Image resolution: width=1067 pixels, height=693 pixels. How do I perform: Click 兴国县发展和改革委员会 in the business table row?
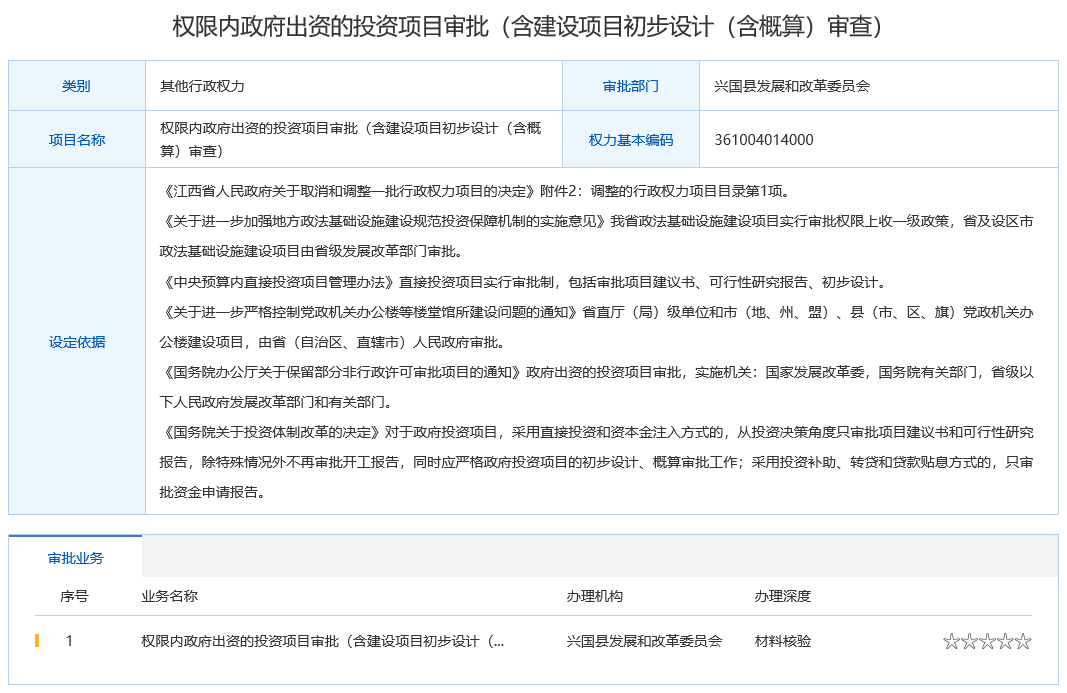[x=644, y=641]
